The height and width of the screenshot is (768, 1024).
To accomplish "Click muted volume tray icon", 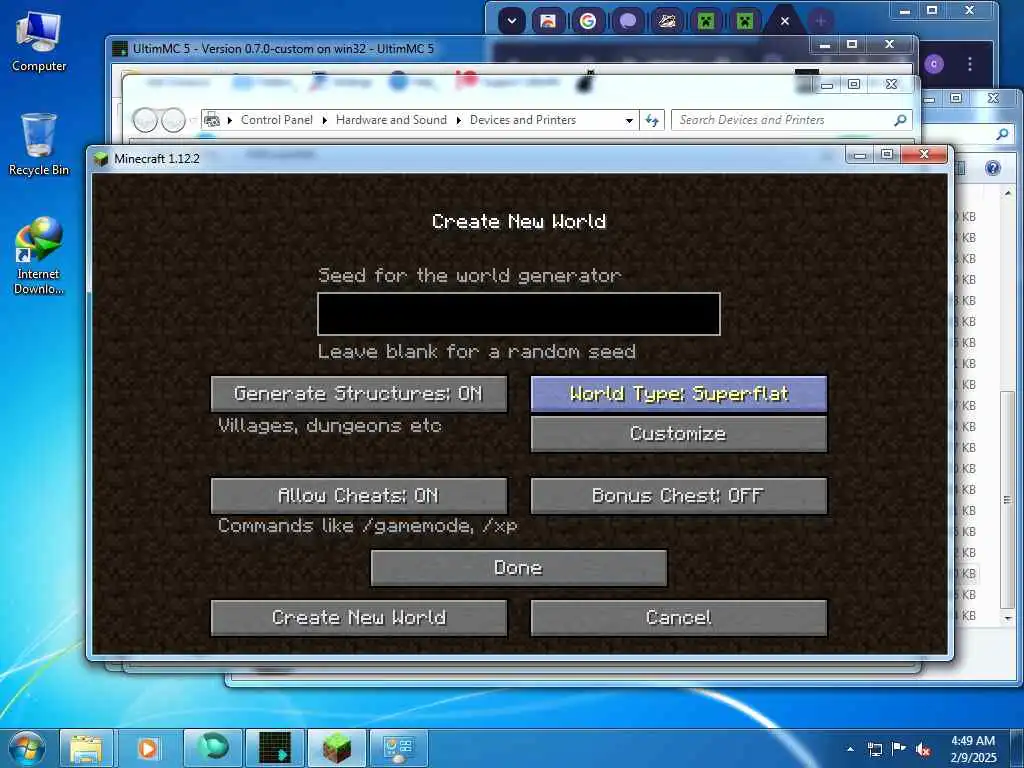I will (923, 749).
